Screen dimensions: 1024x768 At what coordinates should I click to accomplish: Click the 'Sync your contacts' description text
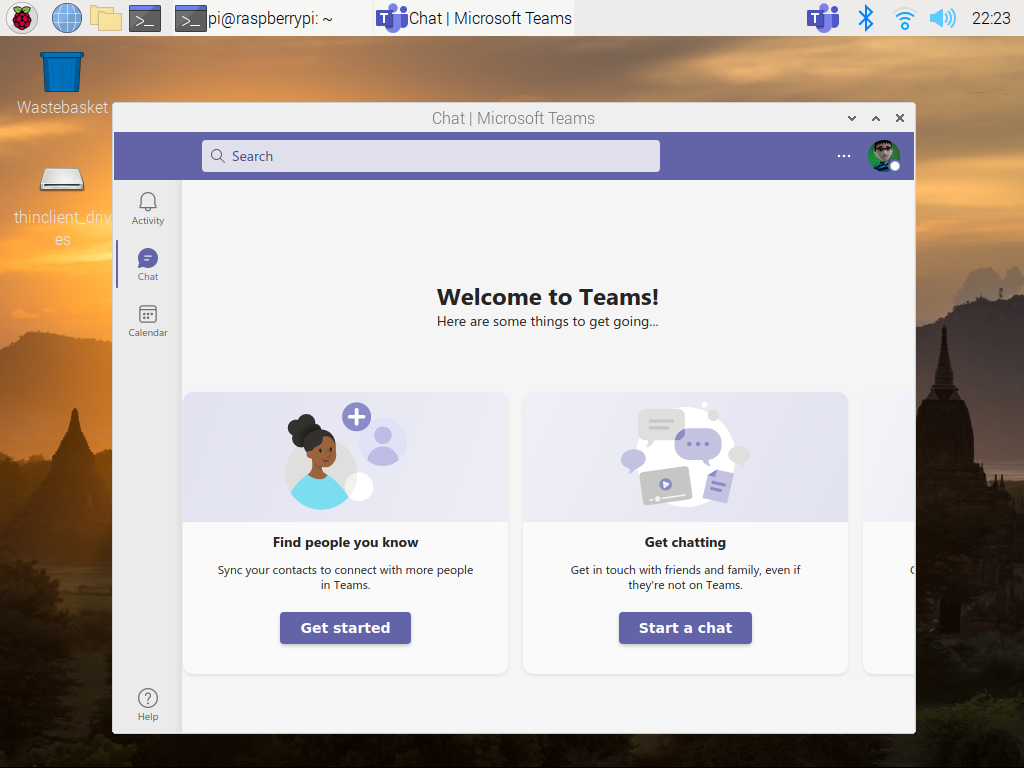click(345, 577)
